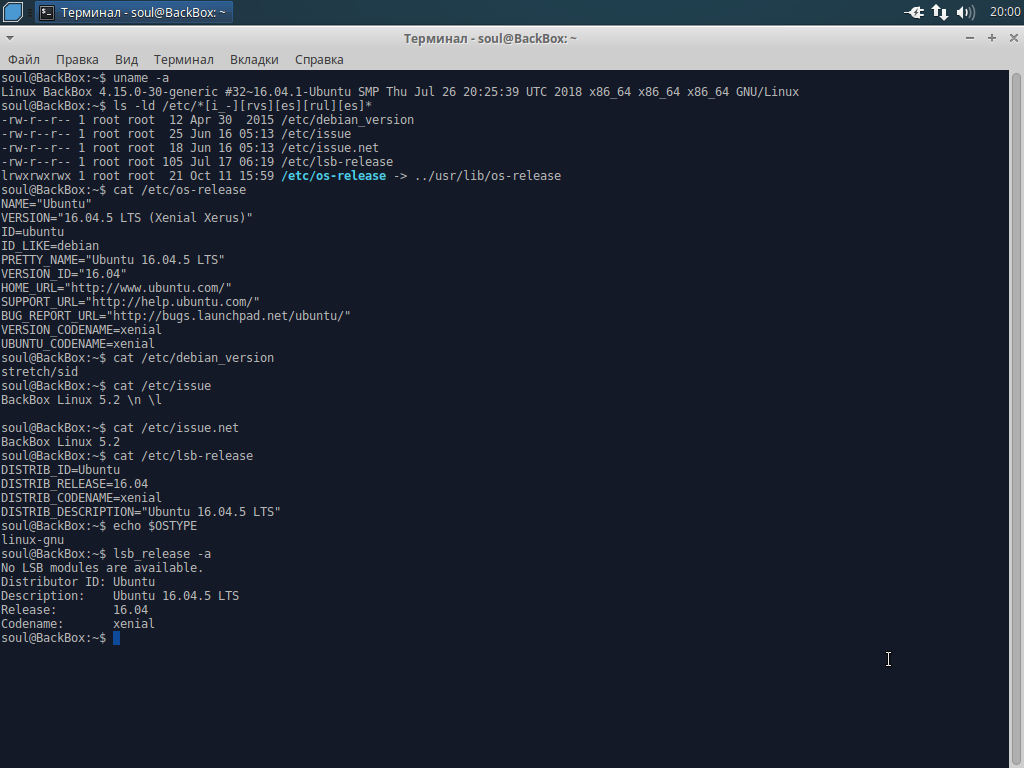Click the ID_LIKE=debian line
The width and height of the screenshot is (1024, 768).
click(x=50, y=246)
